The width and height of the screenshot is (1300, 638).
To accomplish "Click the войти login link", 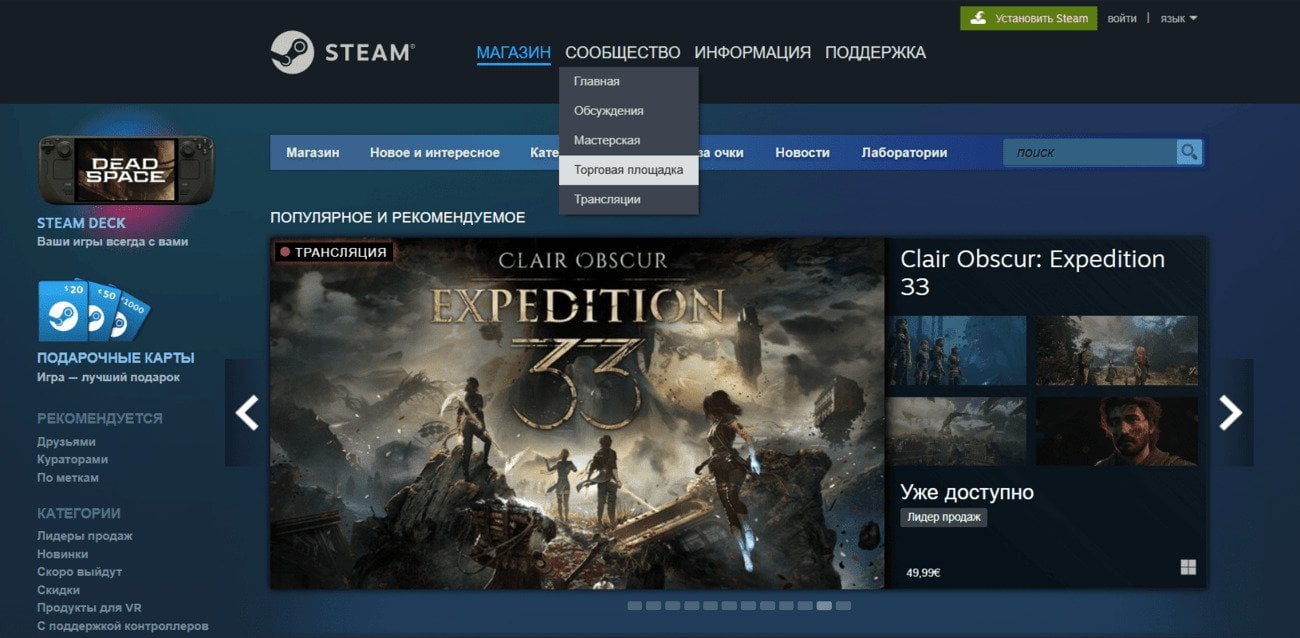I will pos(1122,18).
